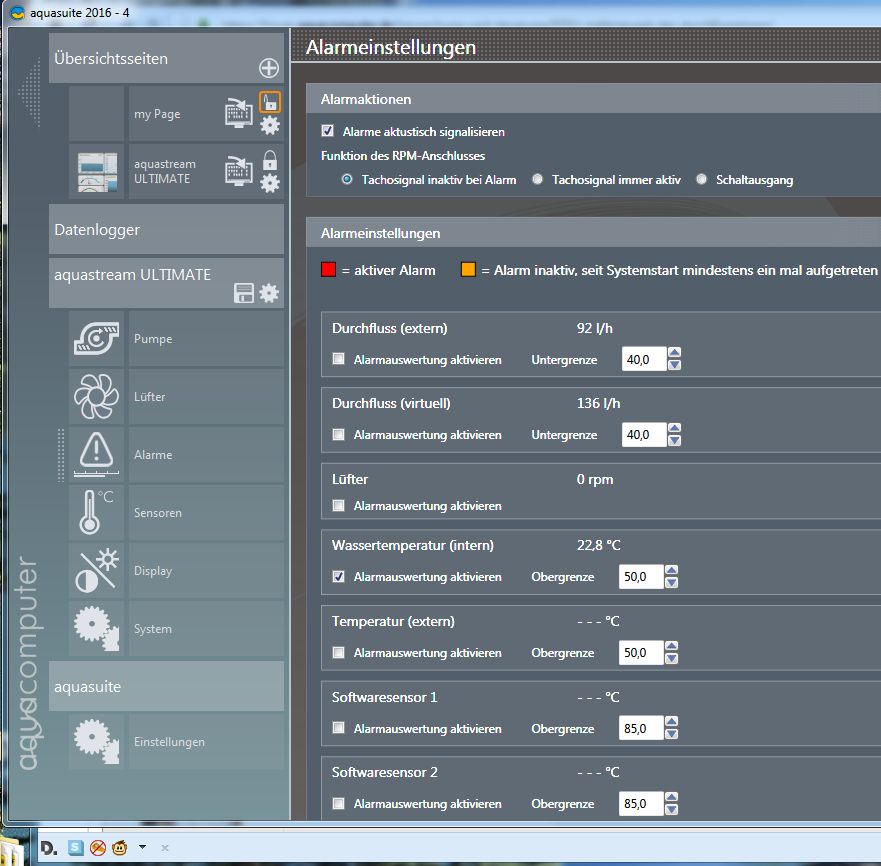Click the Wassertemperatur Obergrenze value field
Screen dimensions: 881x866
(641, 577)
